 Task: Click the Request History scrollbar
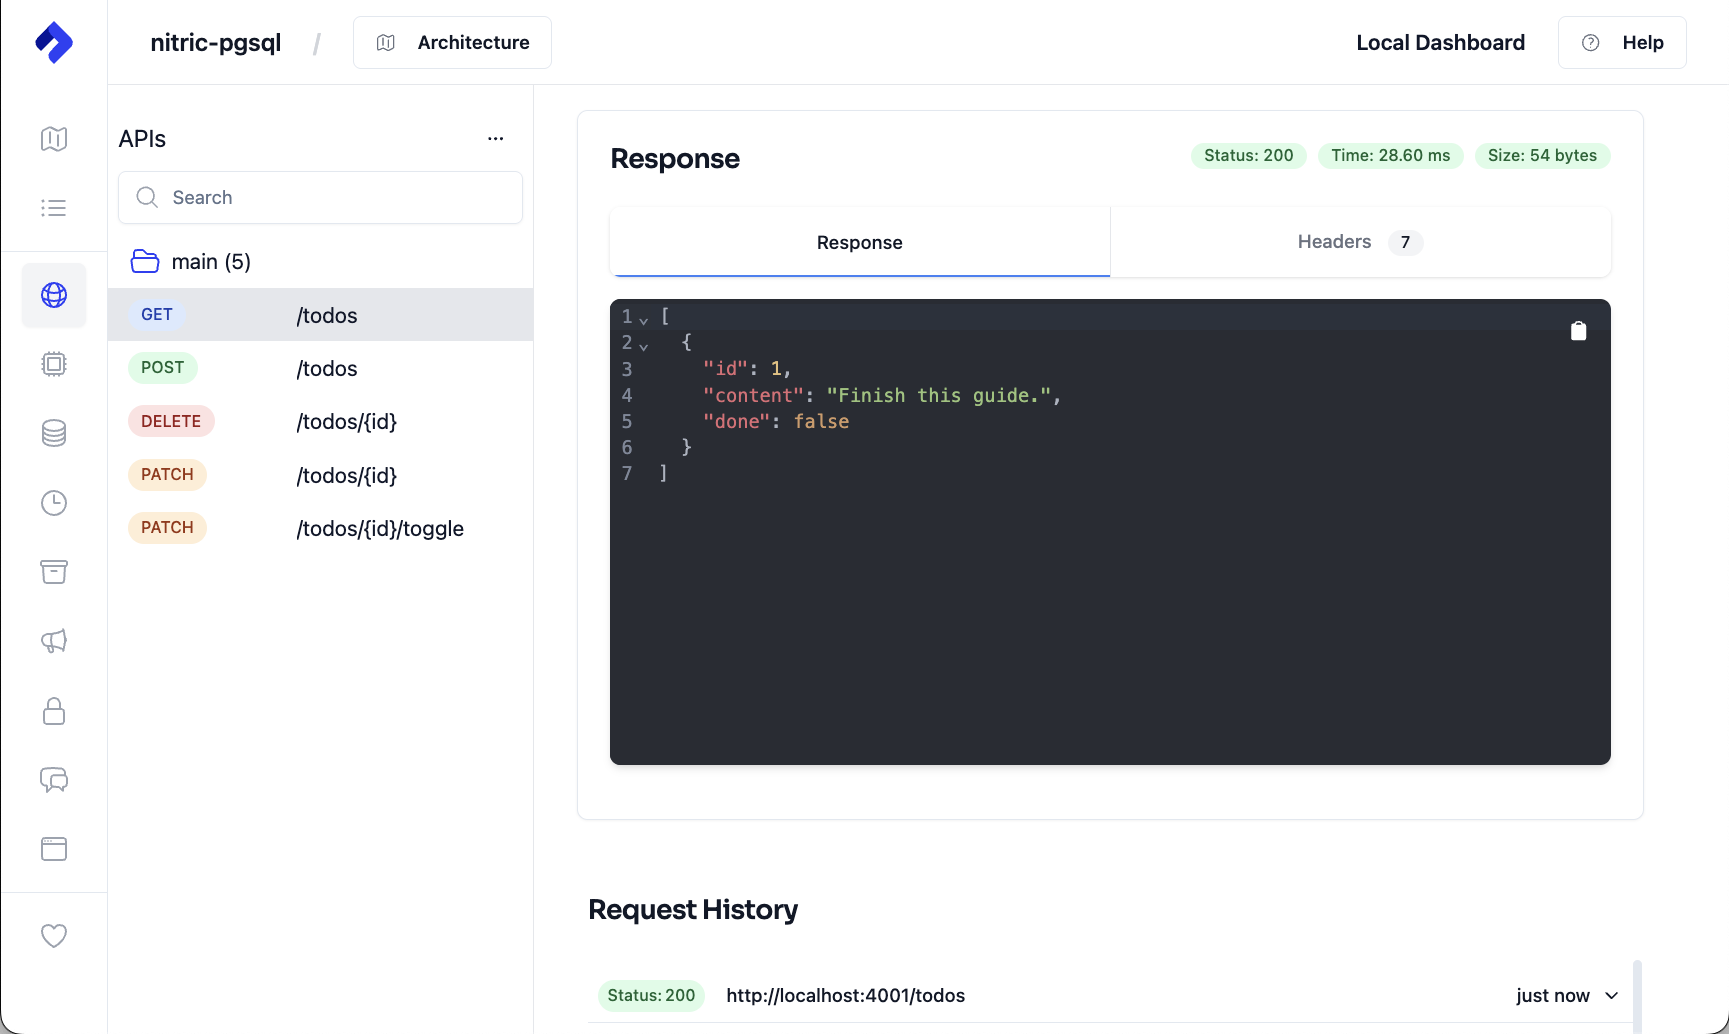coord(1637,996)
